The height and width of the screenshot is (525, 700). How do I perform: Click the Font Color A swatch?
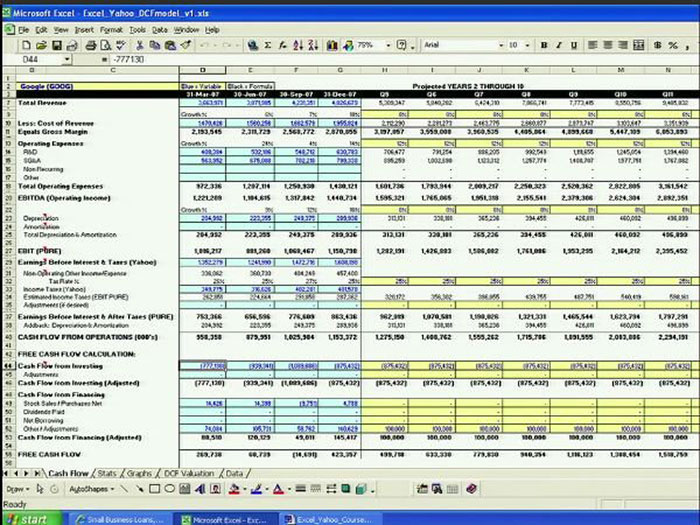point(278,489)
